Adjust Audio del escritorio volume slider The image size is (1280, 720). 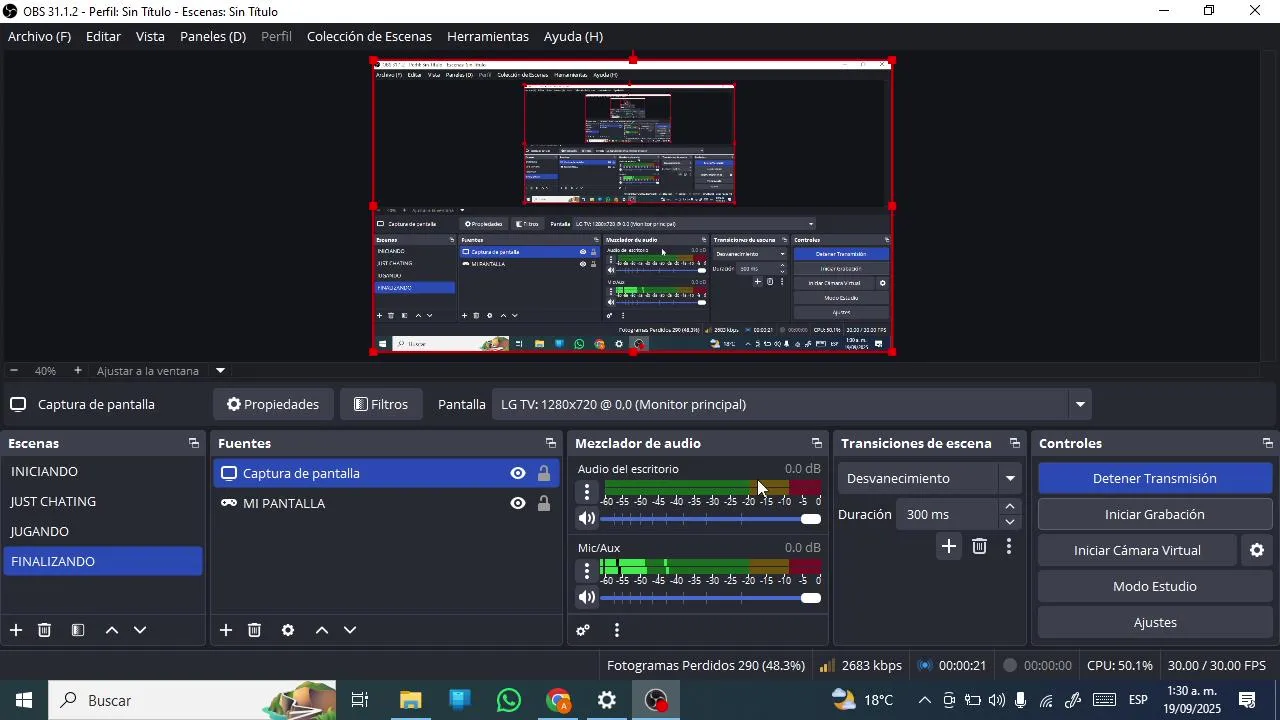711,519
